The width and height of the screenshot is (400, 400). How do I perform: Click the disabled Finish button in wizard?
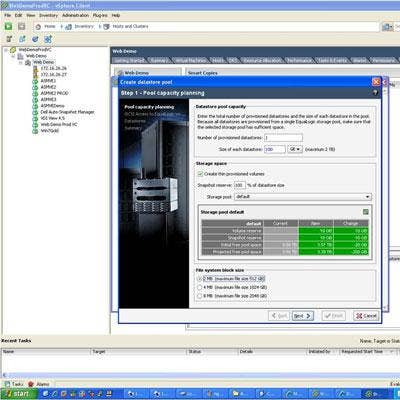click(x=333, y=315)
